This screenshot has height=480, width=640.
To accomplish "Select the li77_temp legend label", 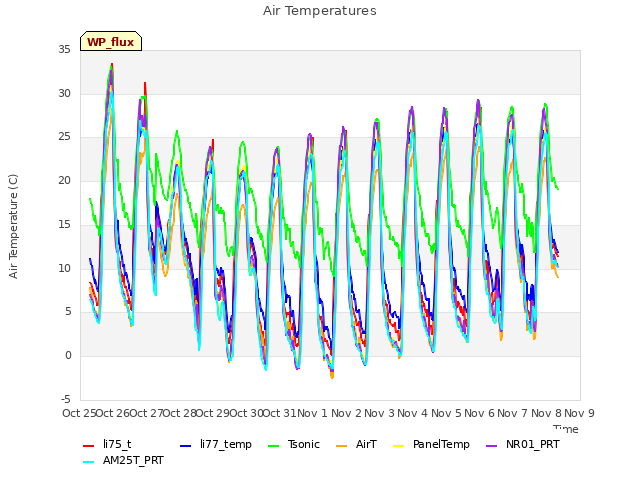I will (226, 444).
